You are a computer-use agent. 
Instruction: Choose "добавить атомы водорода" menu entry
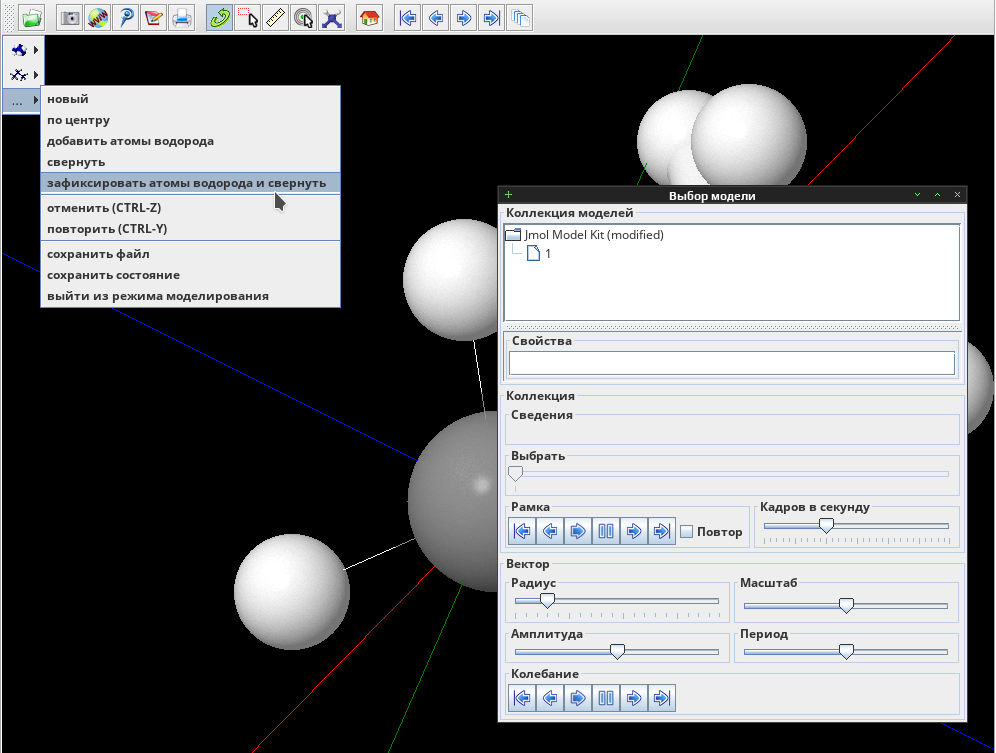[191, 141]
